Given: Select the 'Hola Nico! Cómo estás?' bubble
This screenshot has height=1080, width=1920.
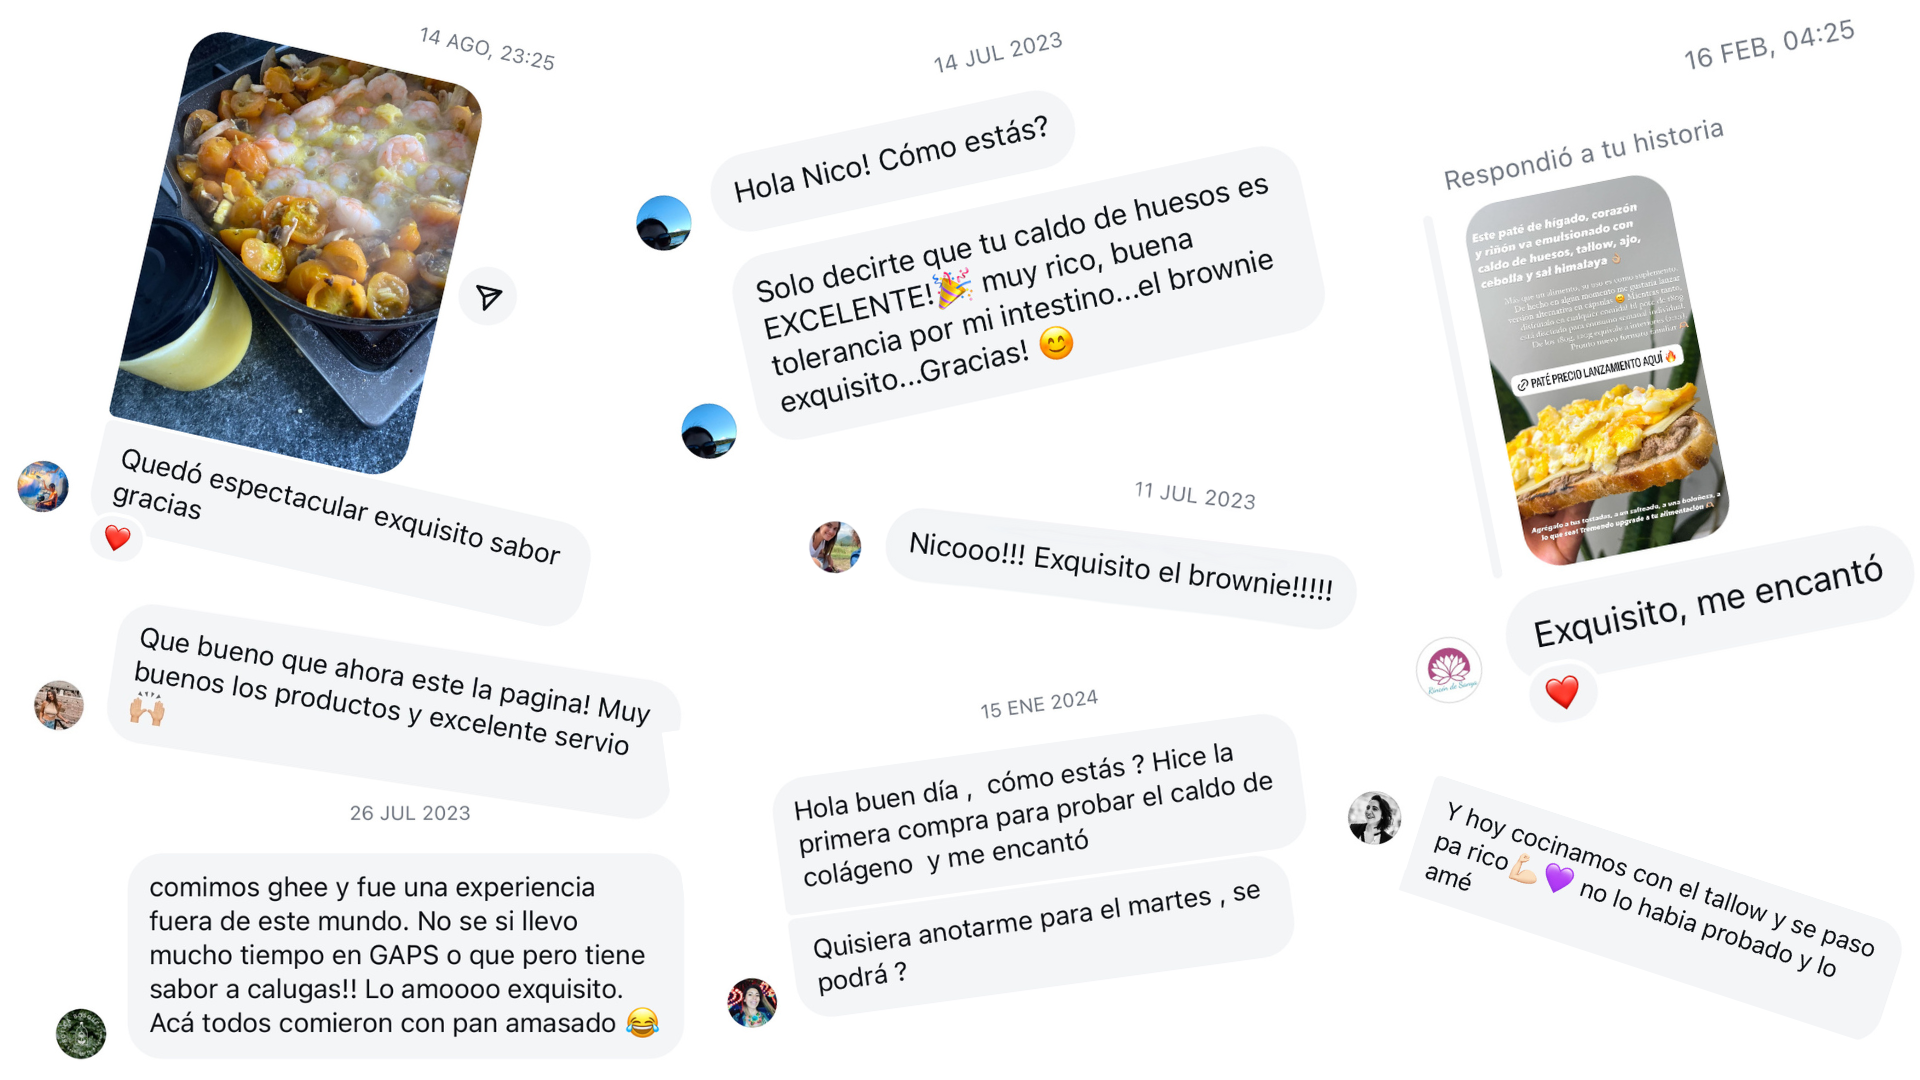Looking at the screenshot, I should [892, 160].
